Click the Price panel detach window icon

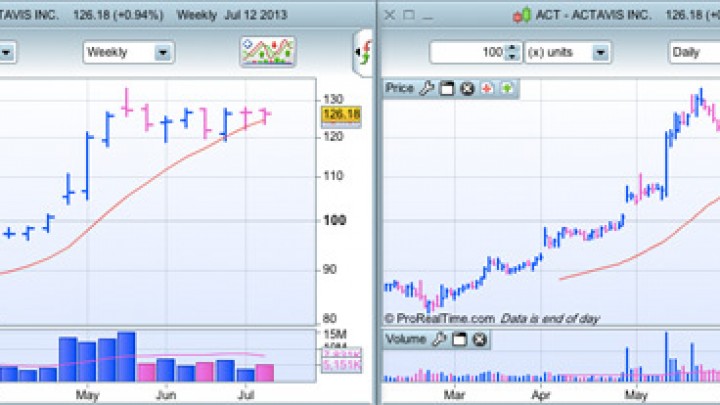coord(447,88)
